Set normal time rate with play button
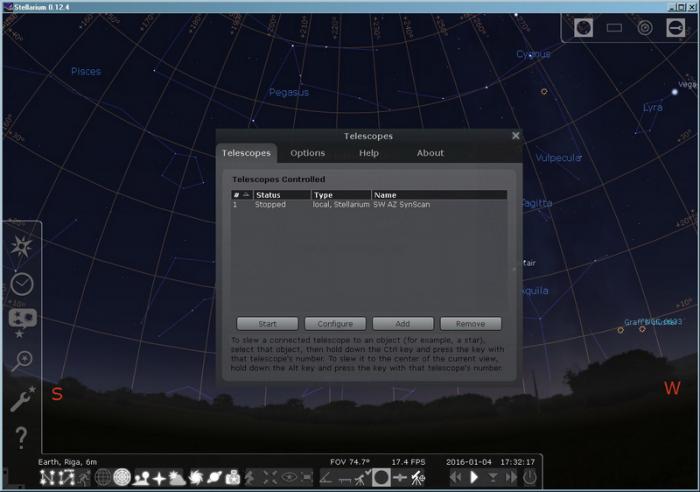 click(474, 478)
